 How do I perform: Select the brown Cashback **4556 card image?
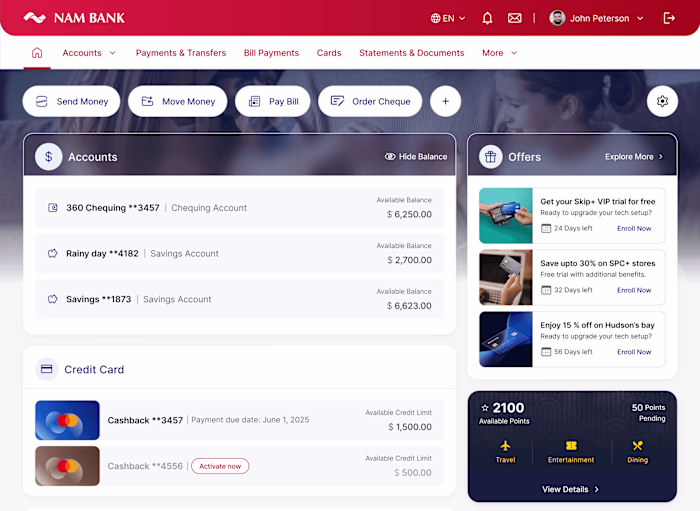coord(67,466)
